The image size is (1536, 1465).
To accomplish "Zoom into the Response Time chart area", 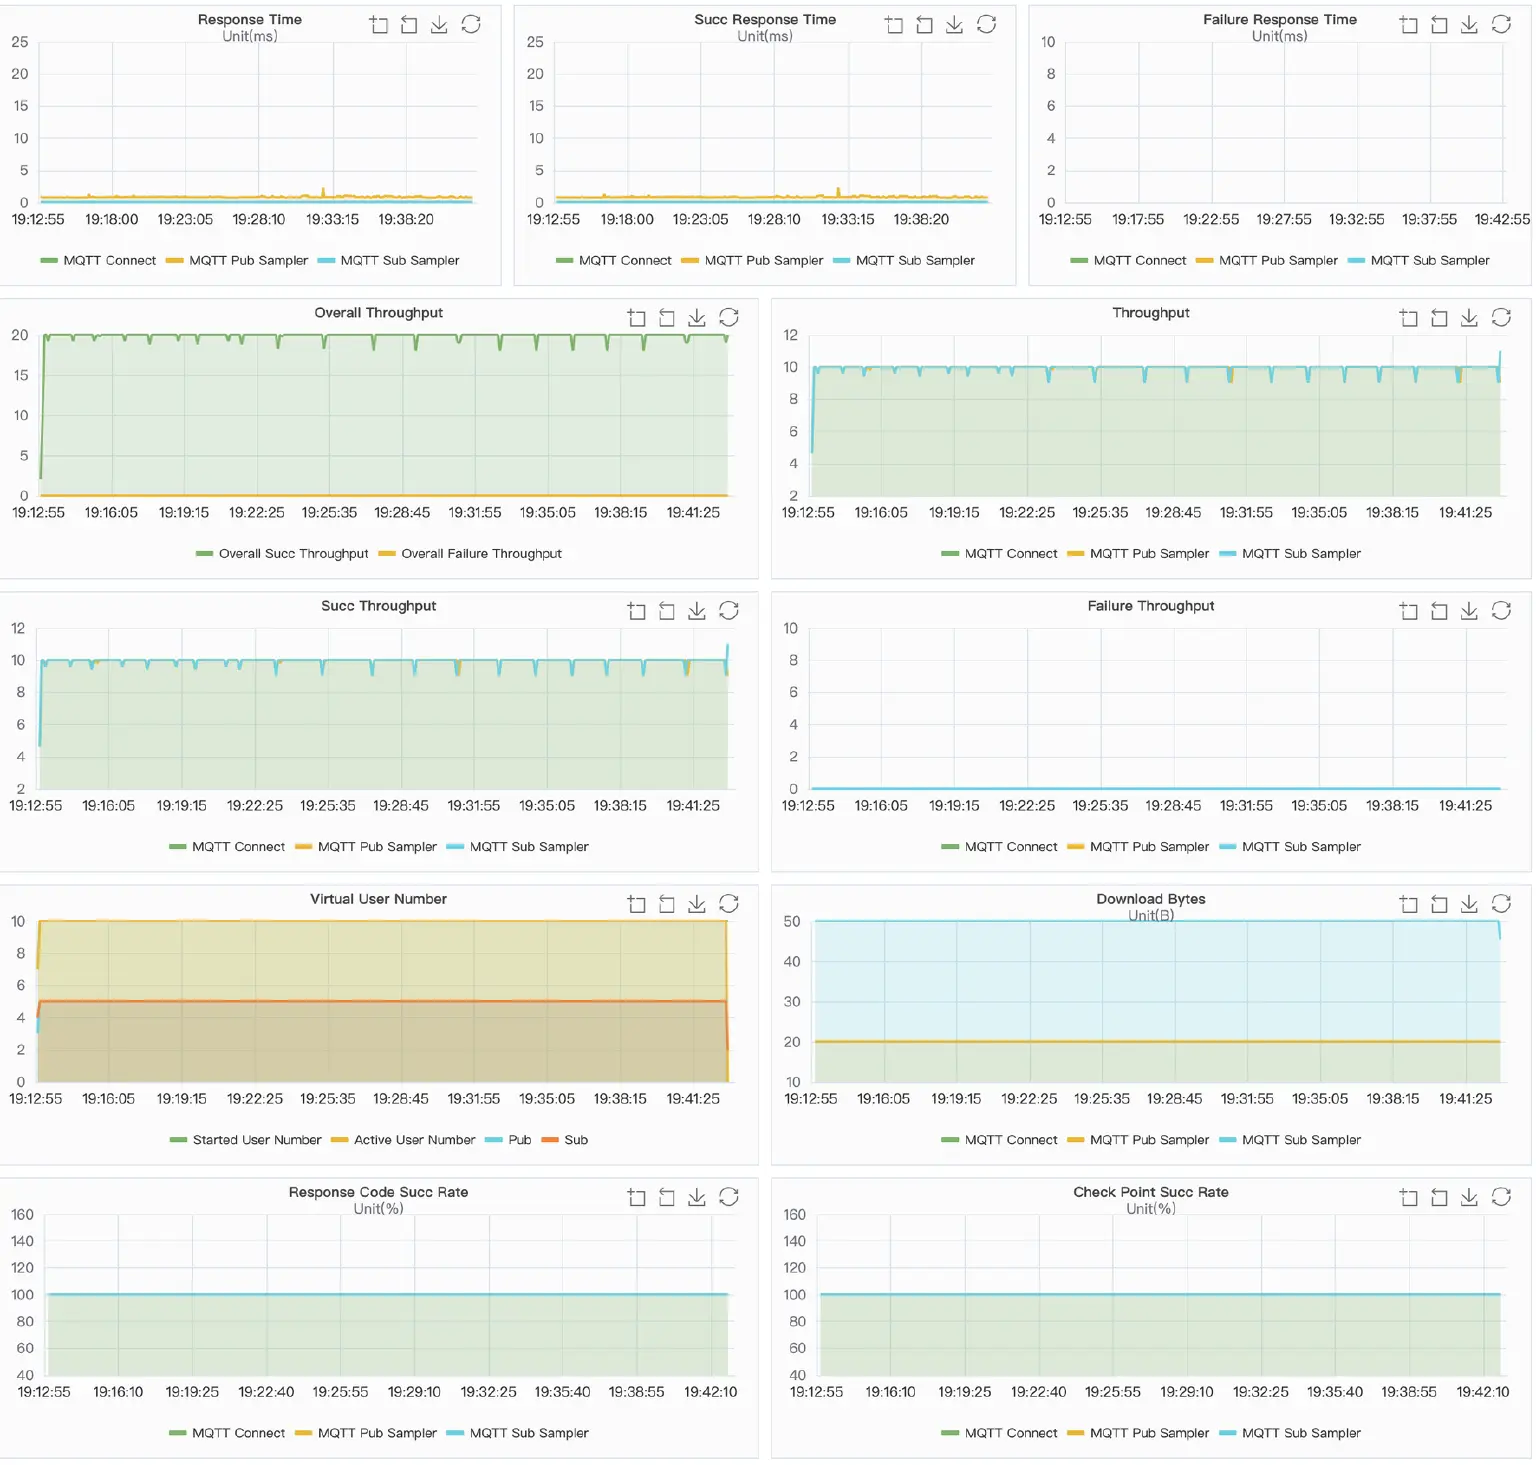I will click(379, 25).
